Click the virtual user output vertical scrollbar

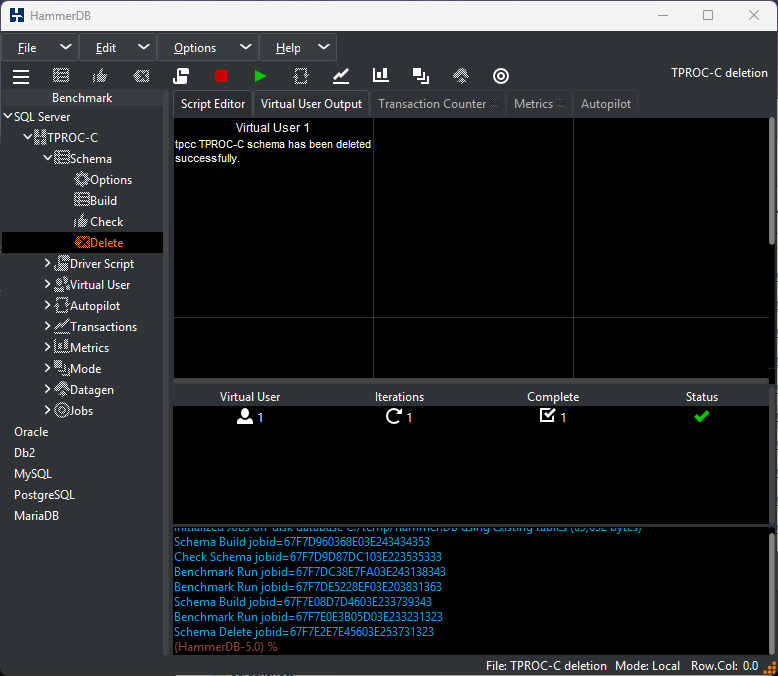(773, 181)
